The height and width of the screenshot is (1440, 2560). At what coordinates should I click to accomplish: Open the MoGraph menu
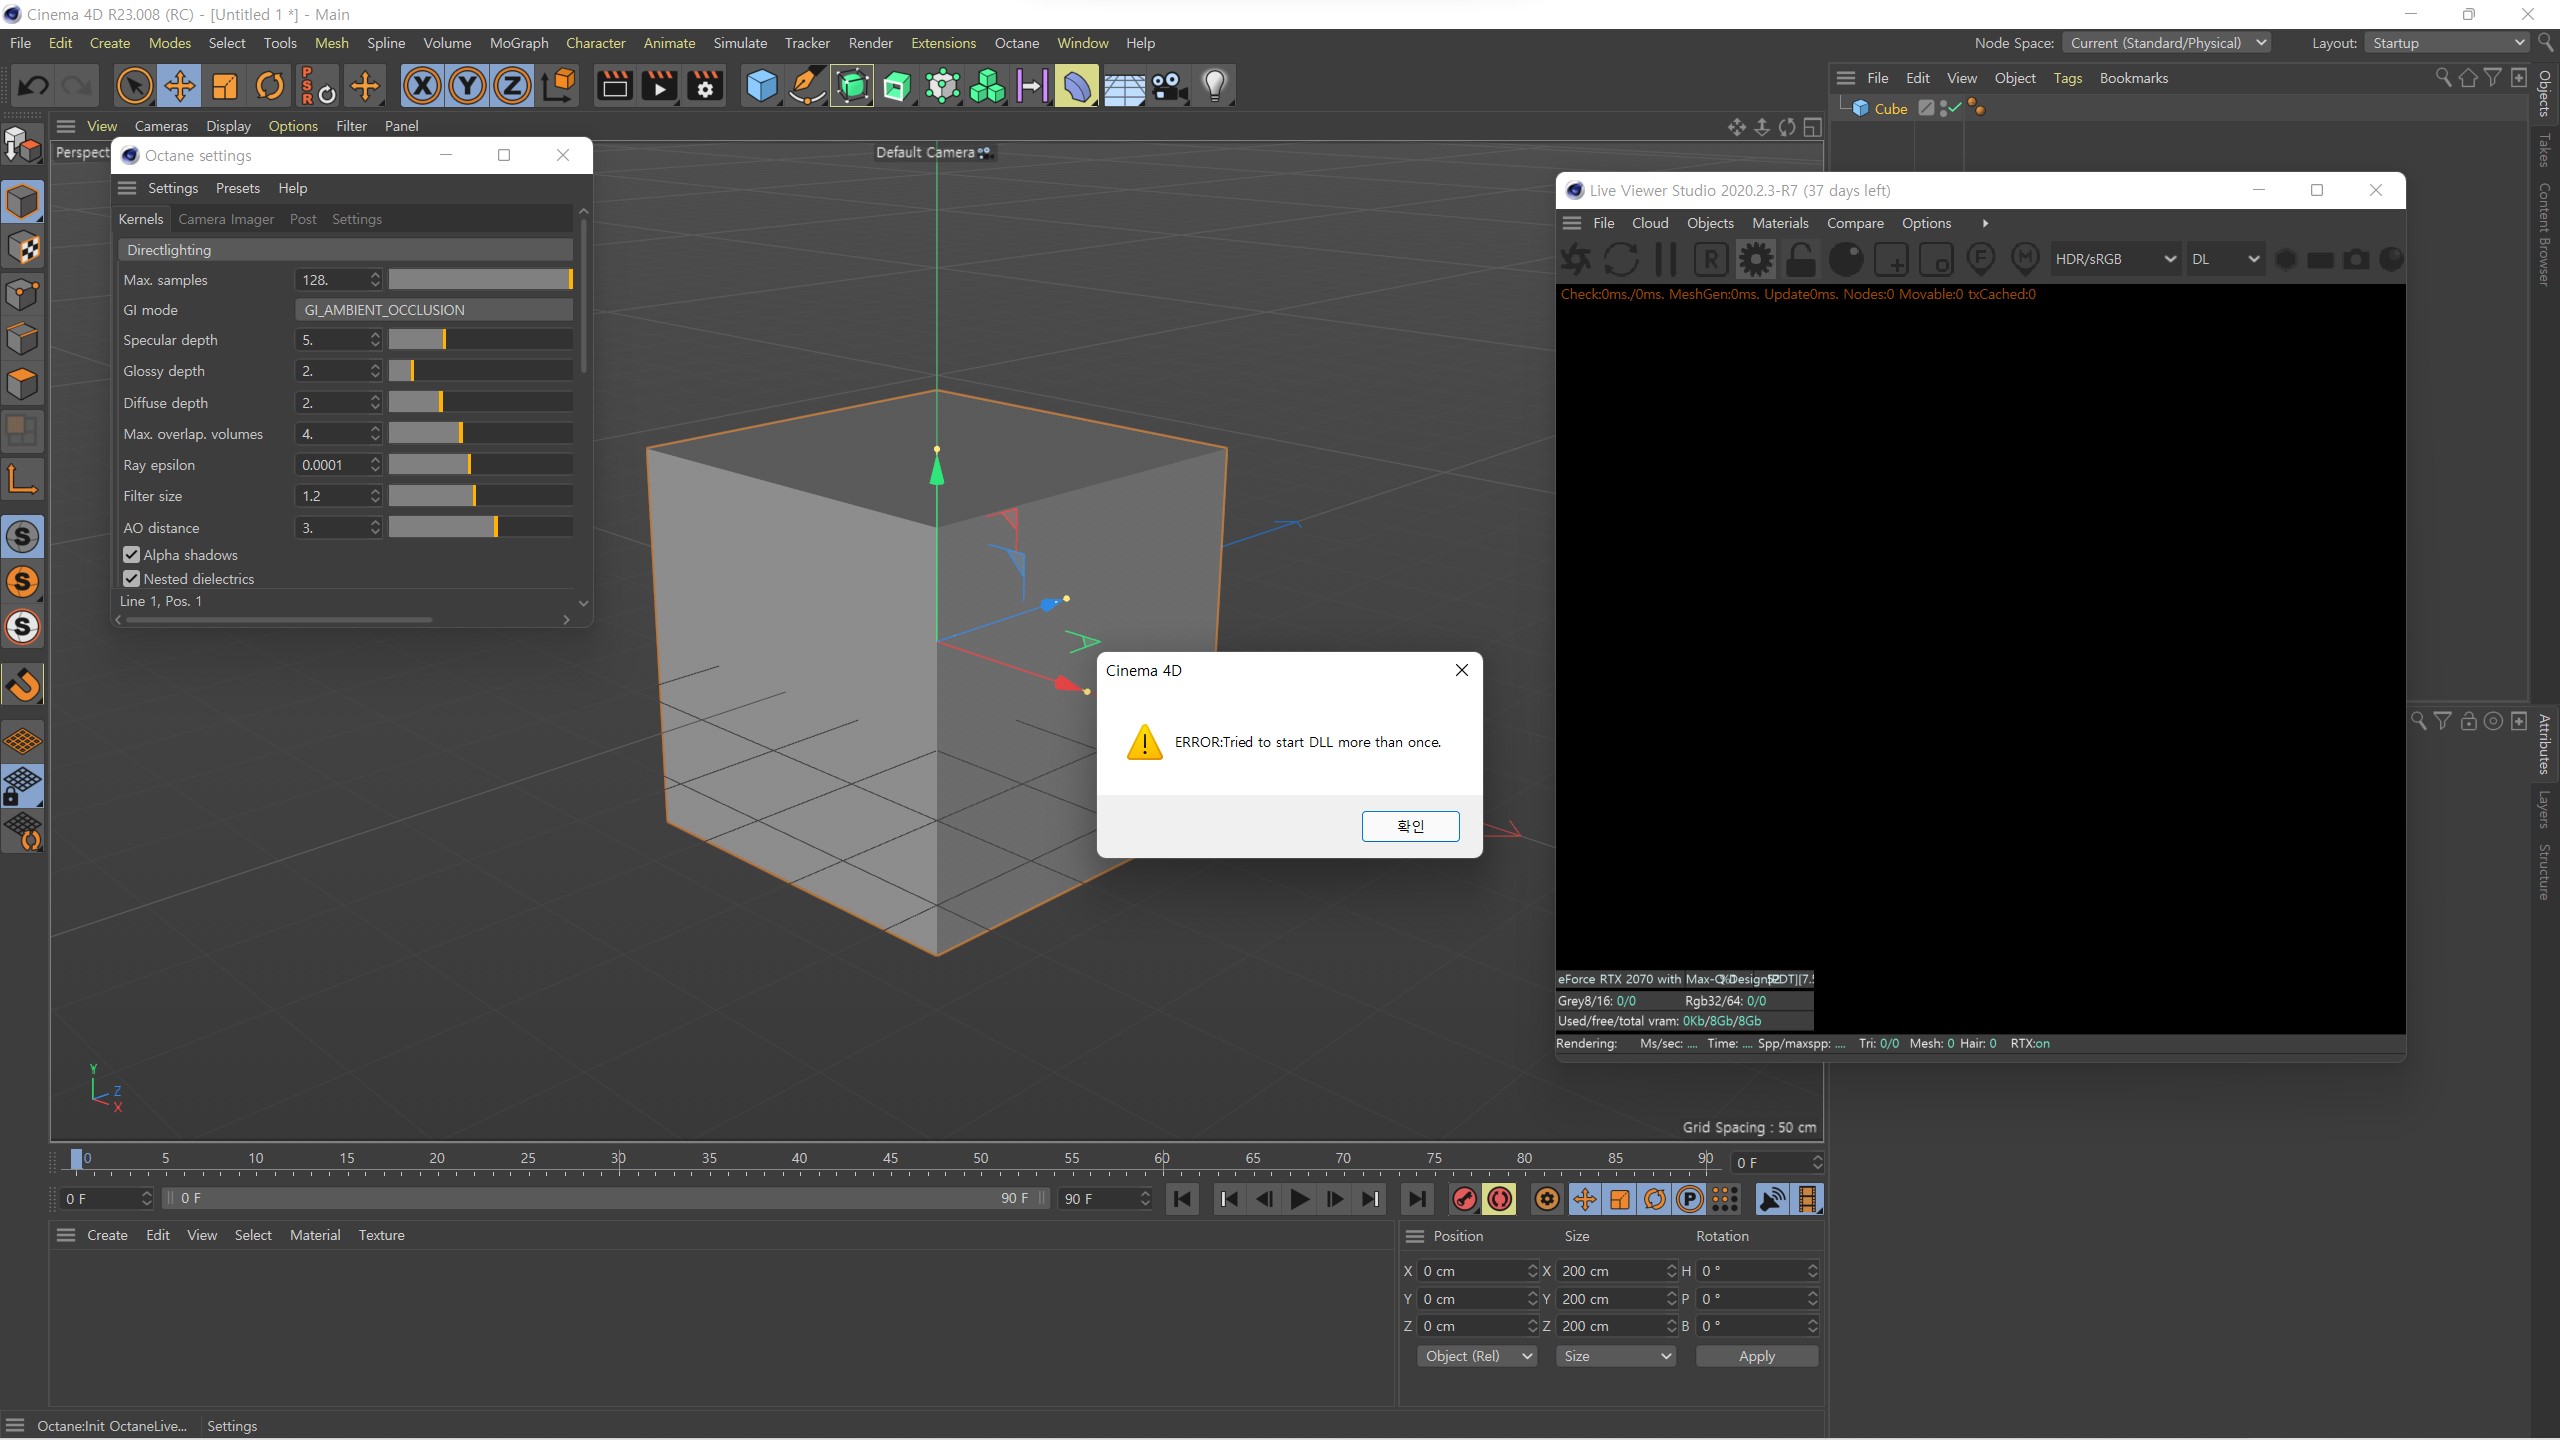point(519,43)
